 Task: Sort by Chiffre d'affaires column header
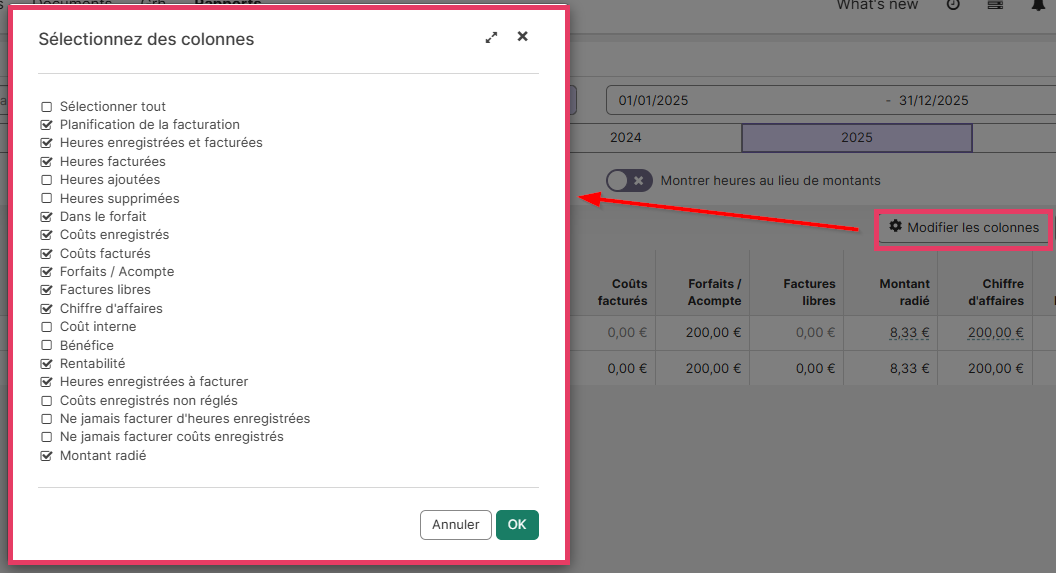click(x=995, y=292)
